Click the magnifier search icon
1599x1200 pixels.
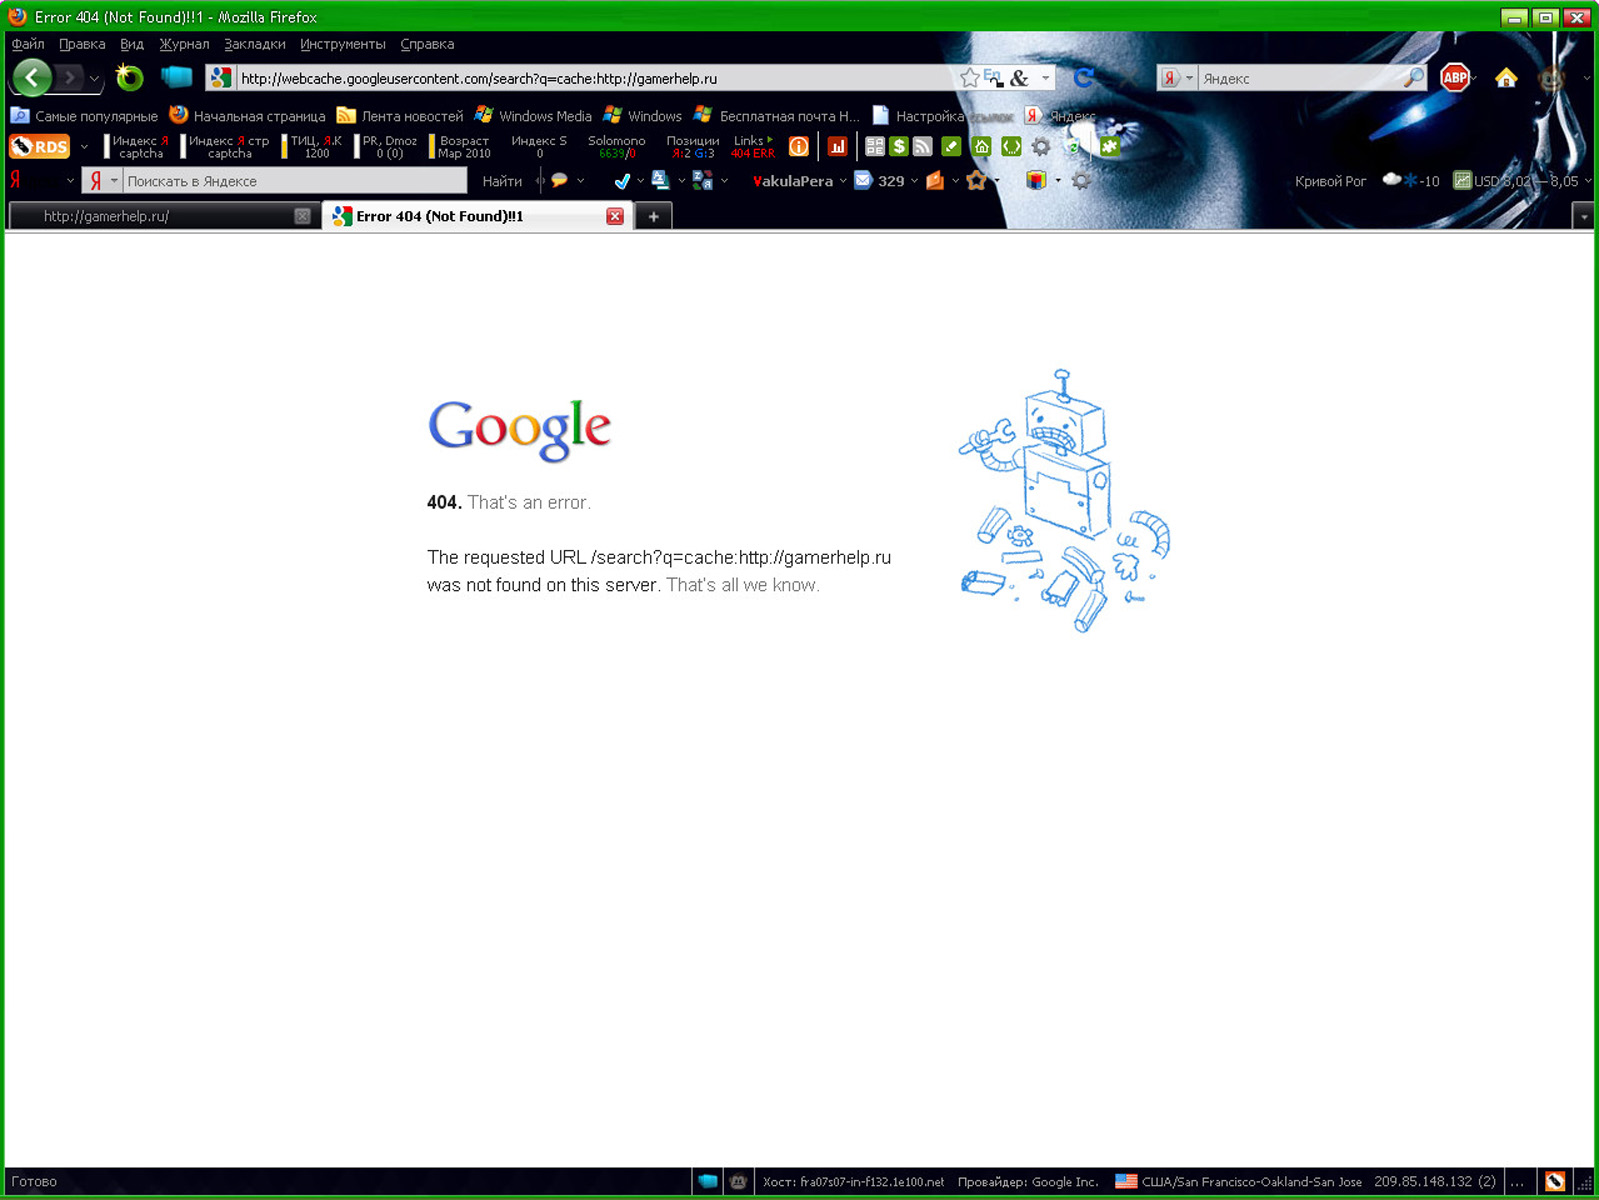1413,77
